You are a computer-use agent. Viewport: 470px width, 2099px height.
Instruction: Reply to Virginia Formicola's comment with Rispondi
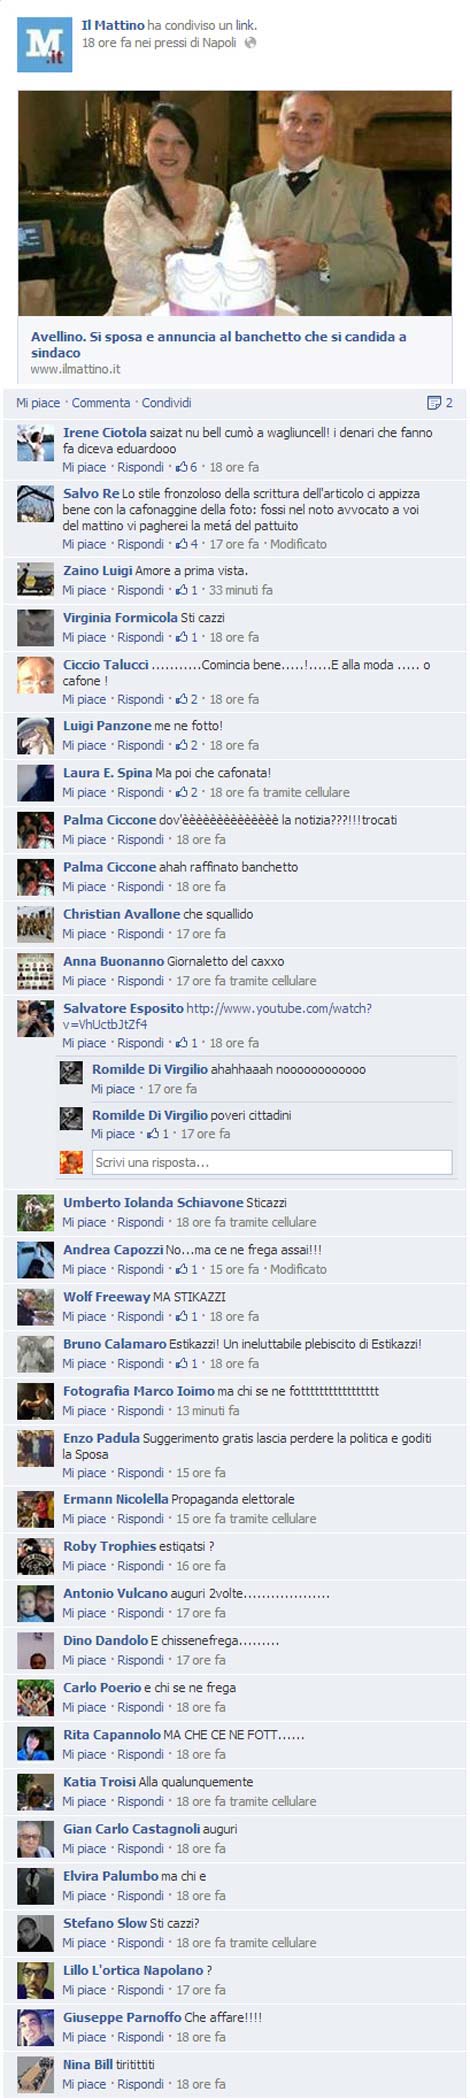140,637
